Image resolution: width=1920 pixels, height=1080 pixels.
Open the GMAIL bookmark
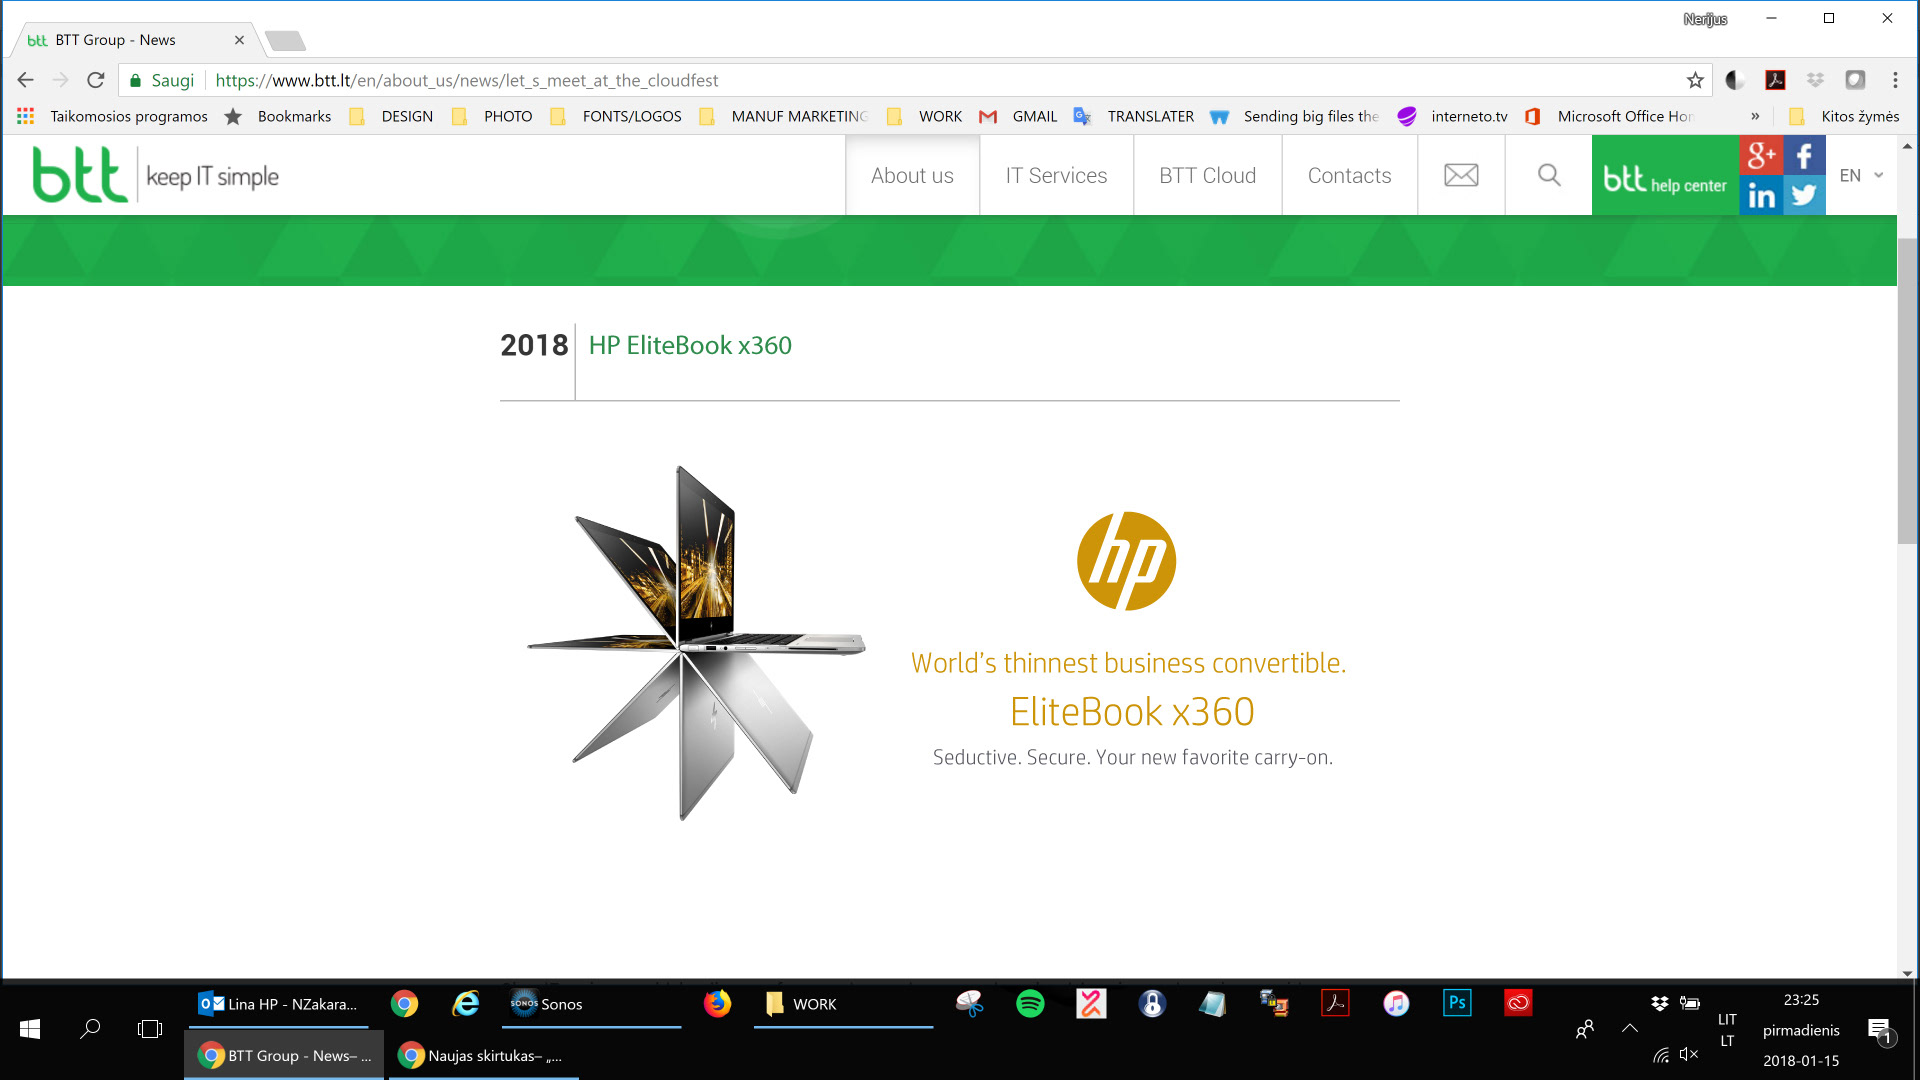[1018, 116]
